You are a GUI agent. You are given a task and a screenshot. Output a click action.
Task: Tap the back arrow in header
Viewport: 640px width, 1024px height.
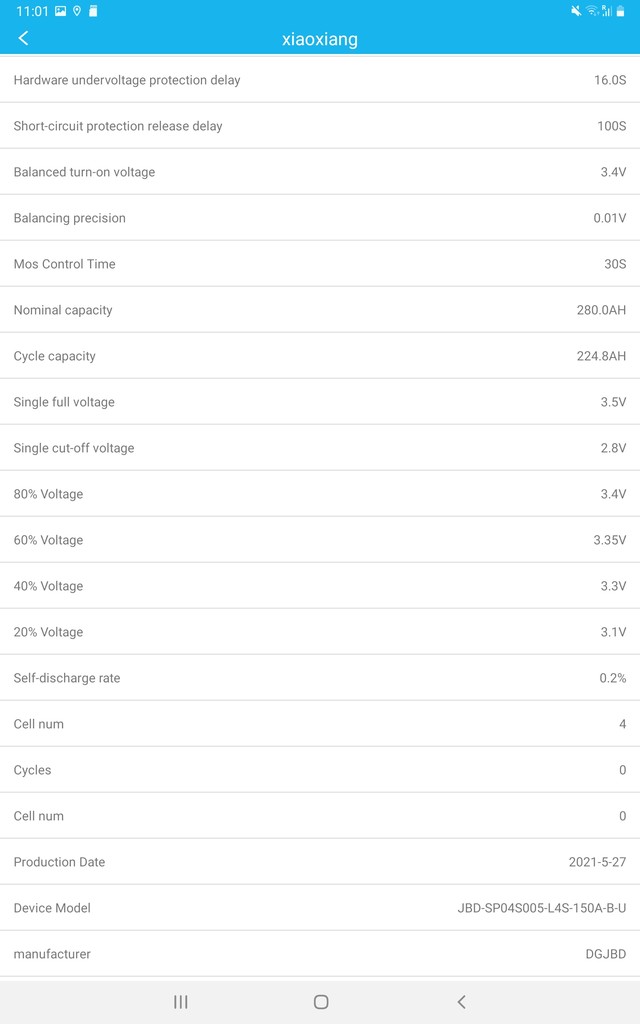24,38
